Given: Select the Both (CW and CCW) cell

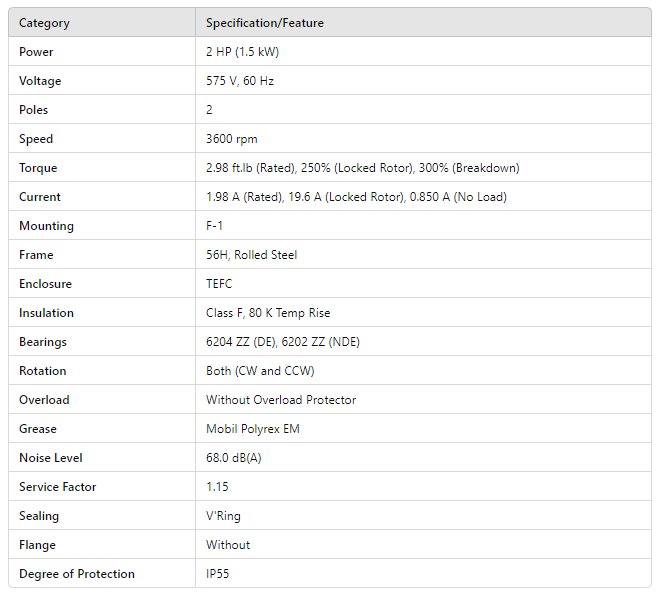Looking at the screenshot, I should click(260, 371).
